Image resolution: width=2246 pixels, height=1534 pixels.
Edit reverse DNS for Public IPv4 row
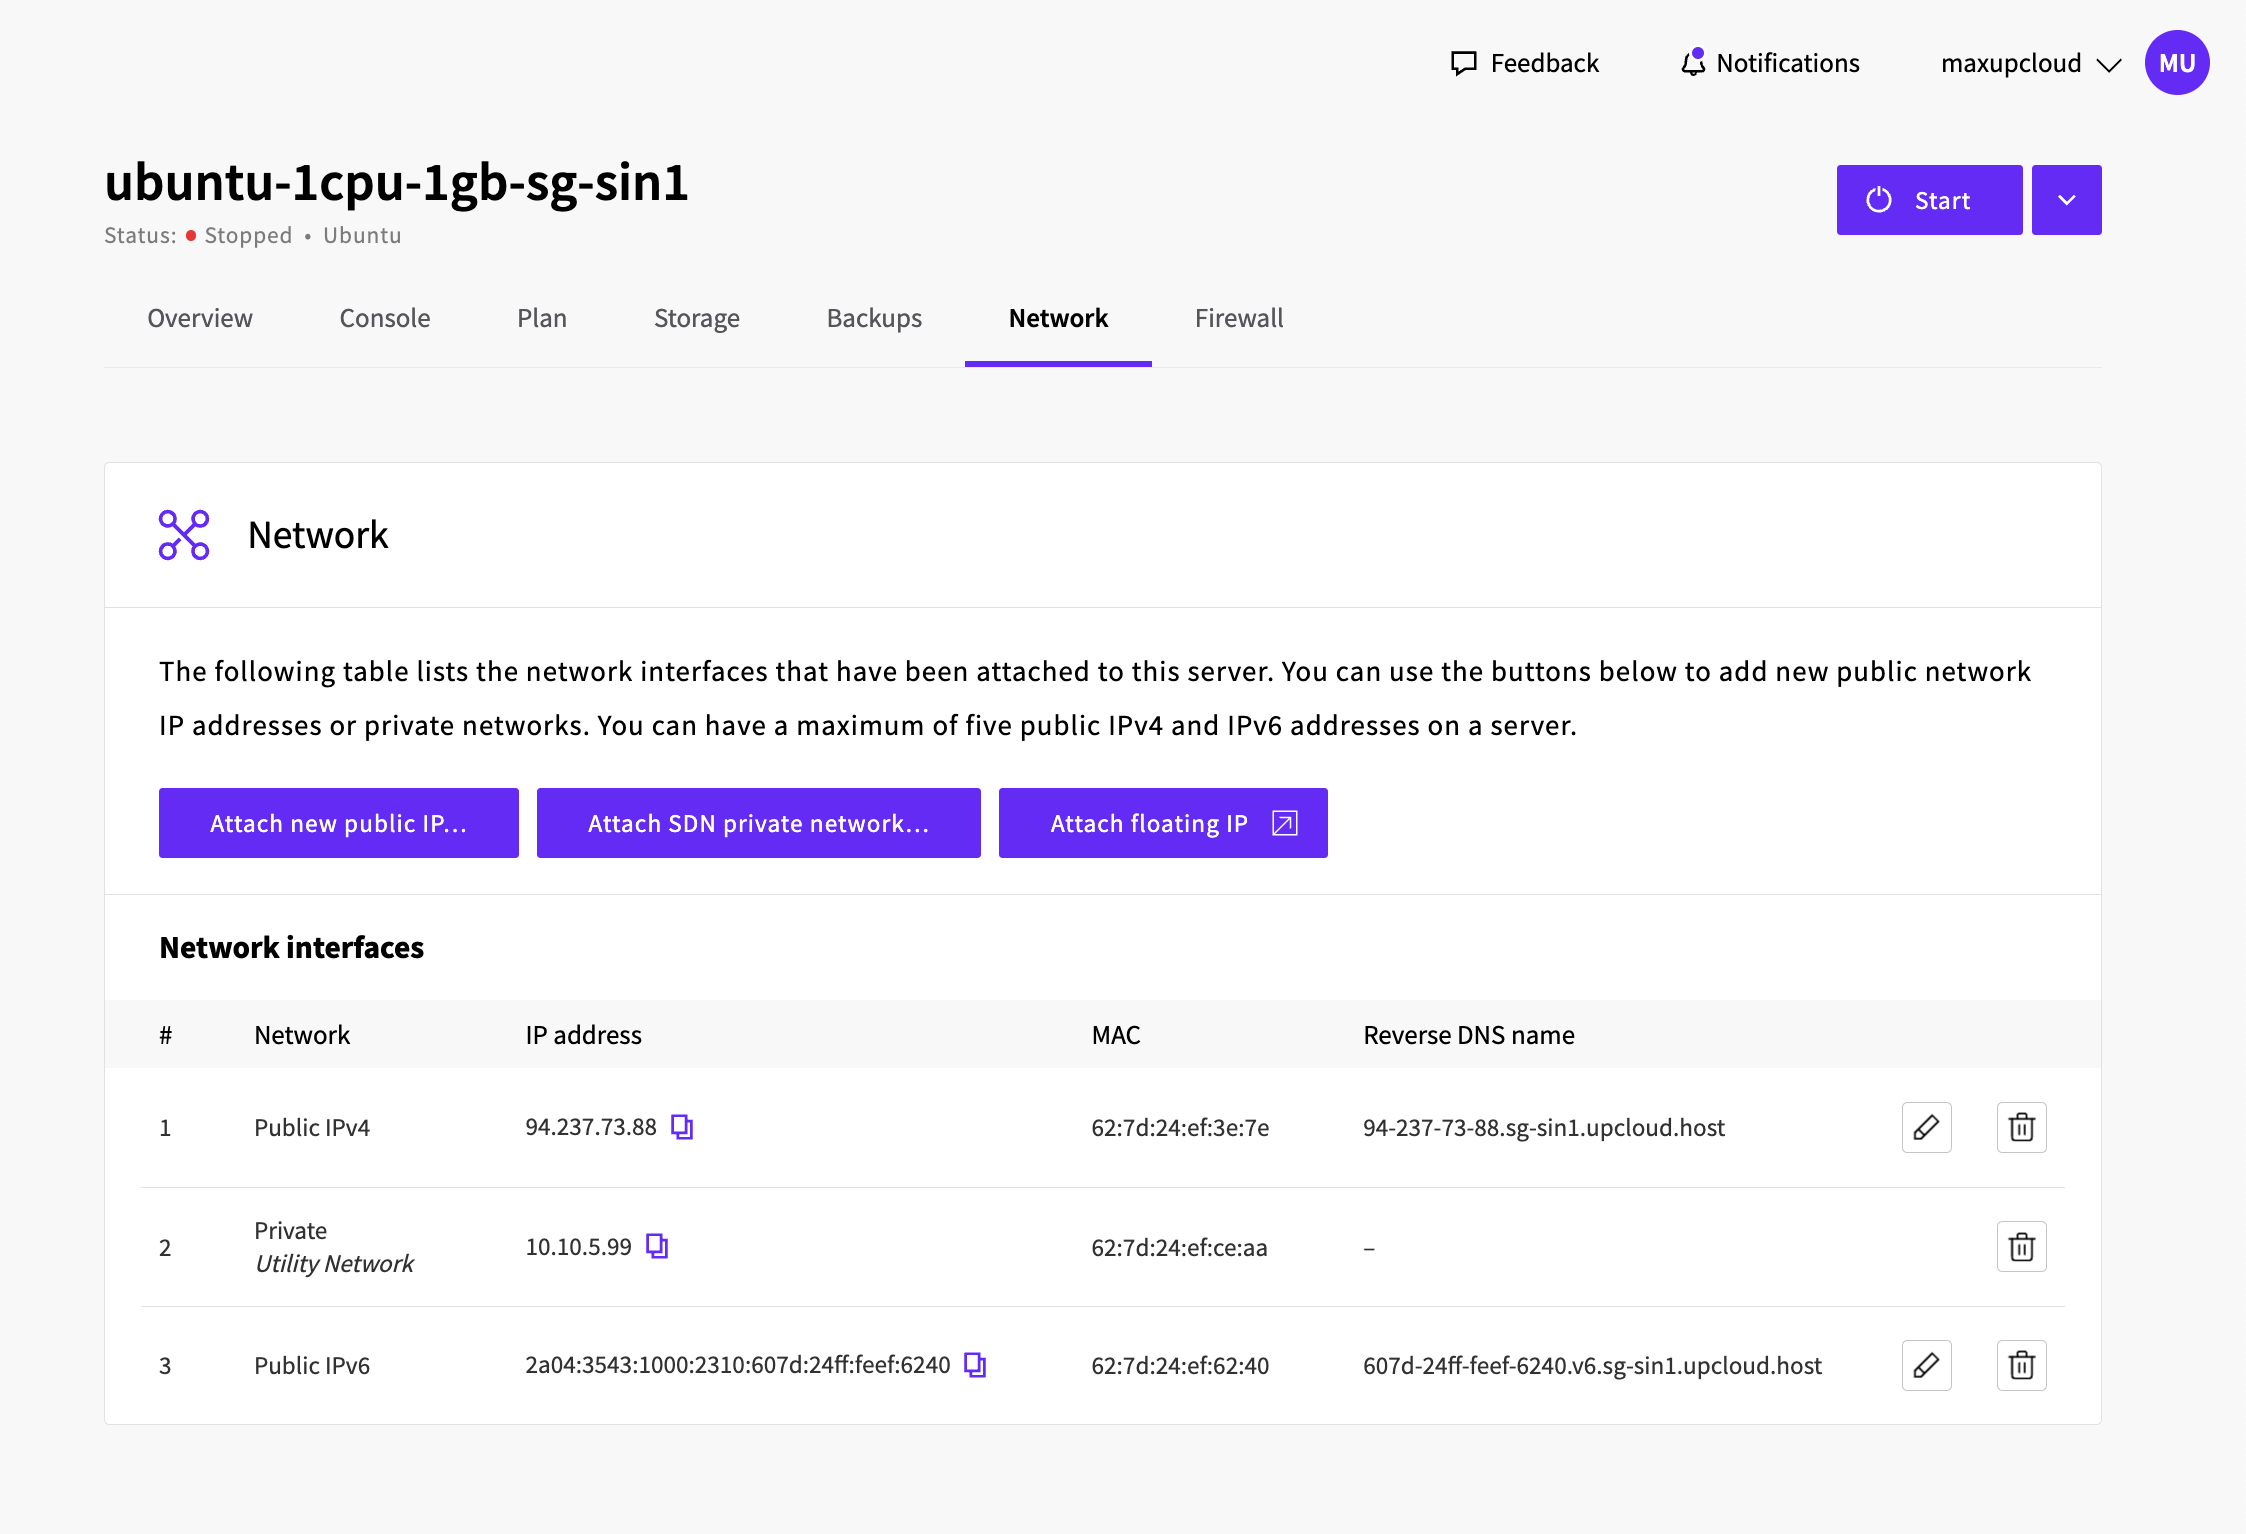pos(1926,1128)
